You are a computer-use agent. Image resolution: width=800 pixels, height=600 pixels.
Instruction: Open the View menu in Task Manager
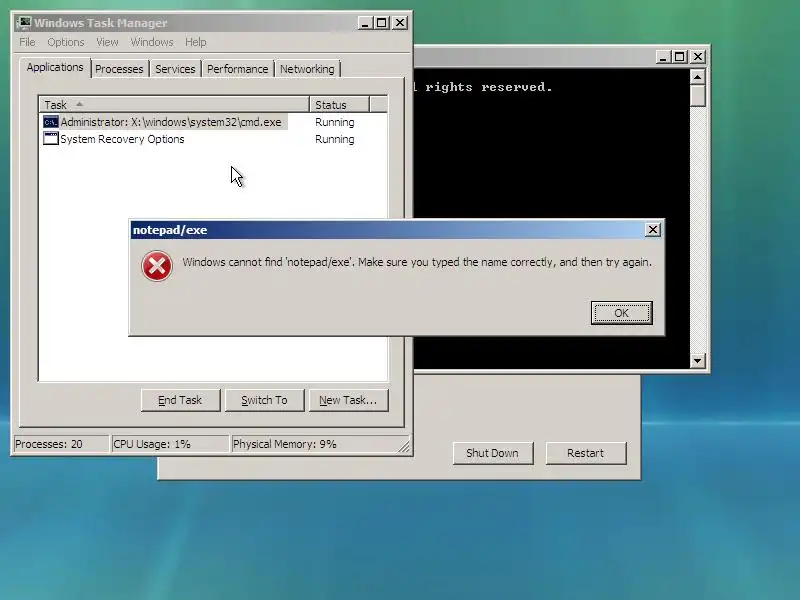[x=107, y=42]
